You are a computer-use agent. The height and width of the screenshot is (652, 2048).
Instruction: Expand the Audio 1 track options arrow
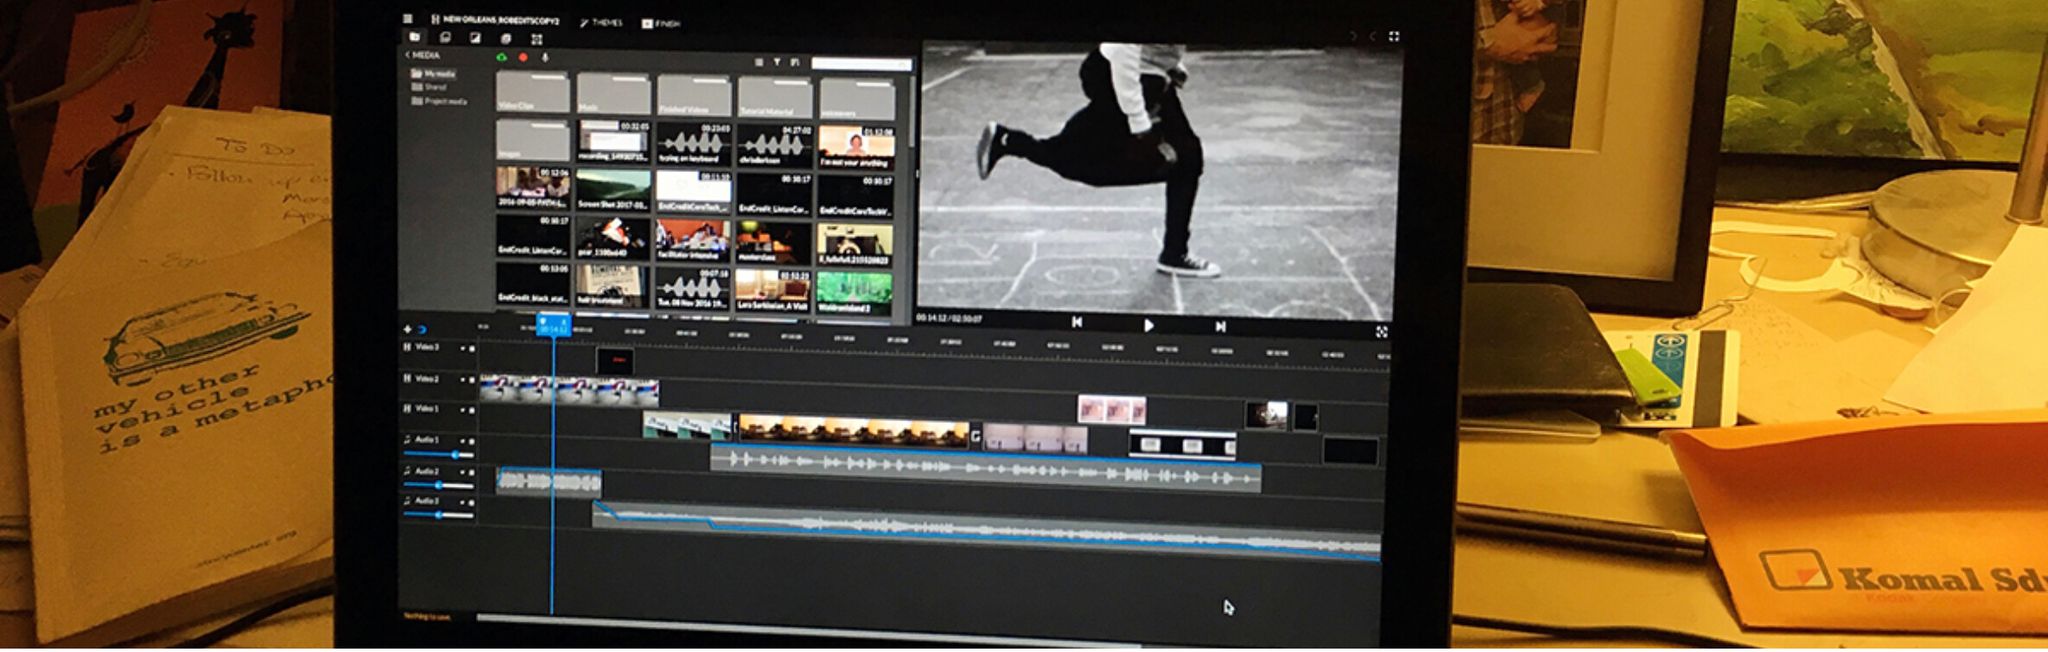(462, 441)
